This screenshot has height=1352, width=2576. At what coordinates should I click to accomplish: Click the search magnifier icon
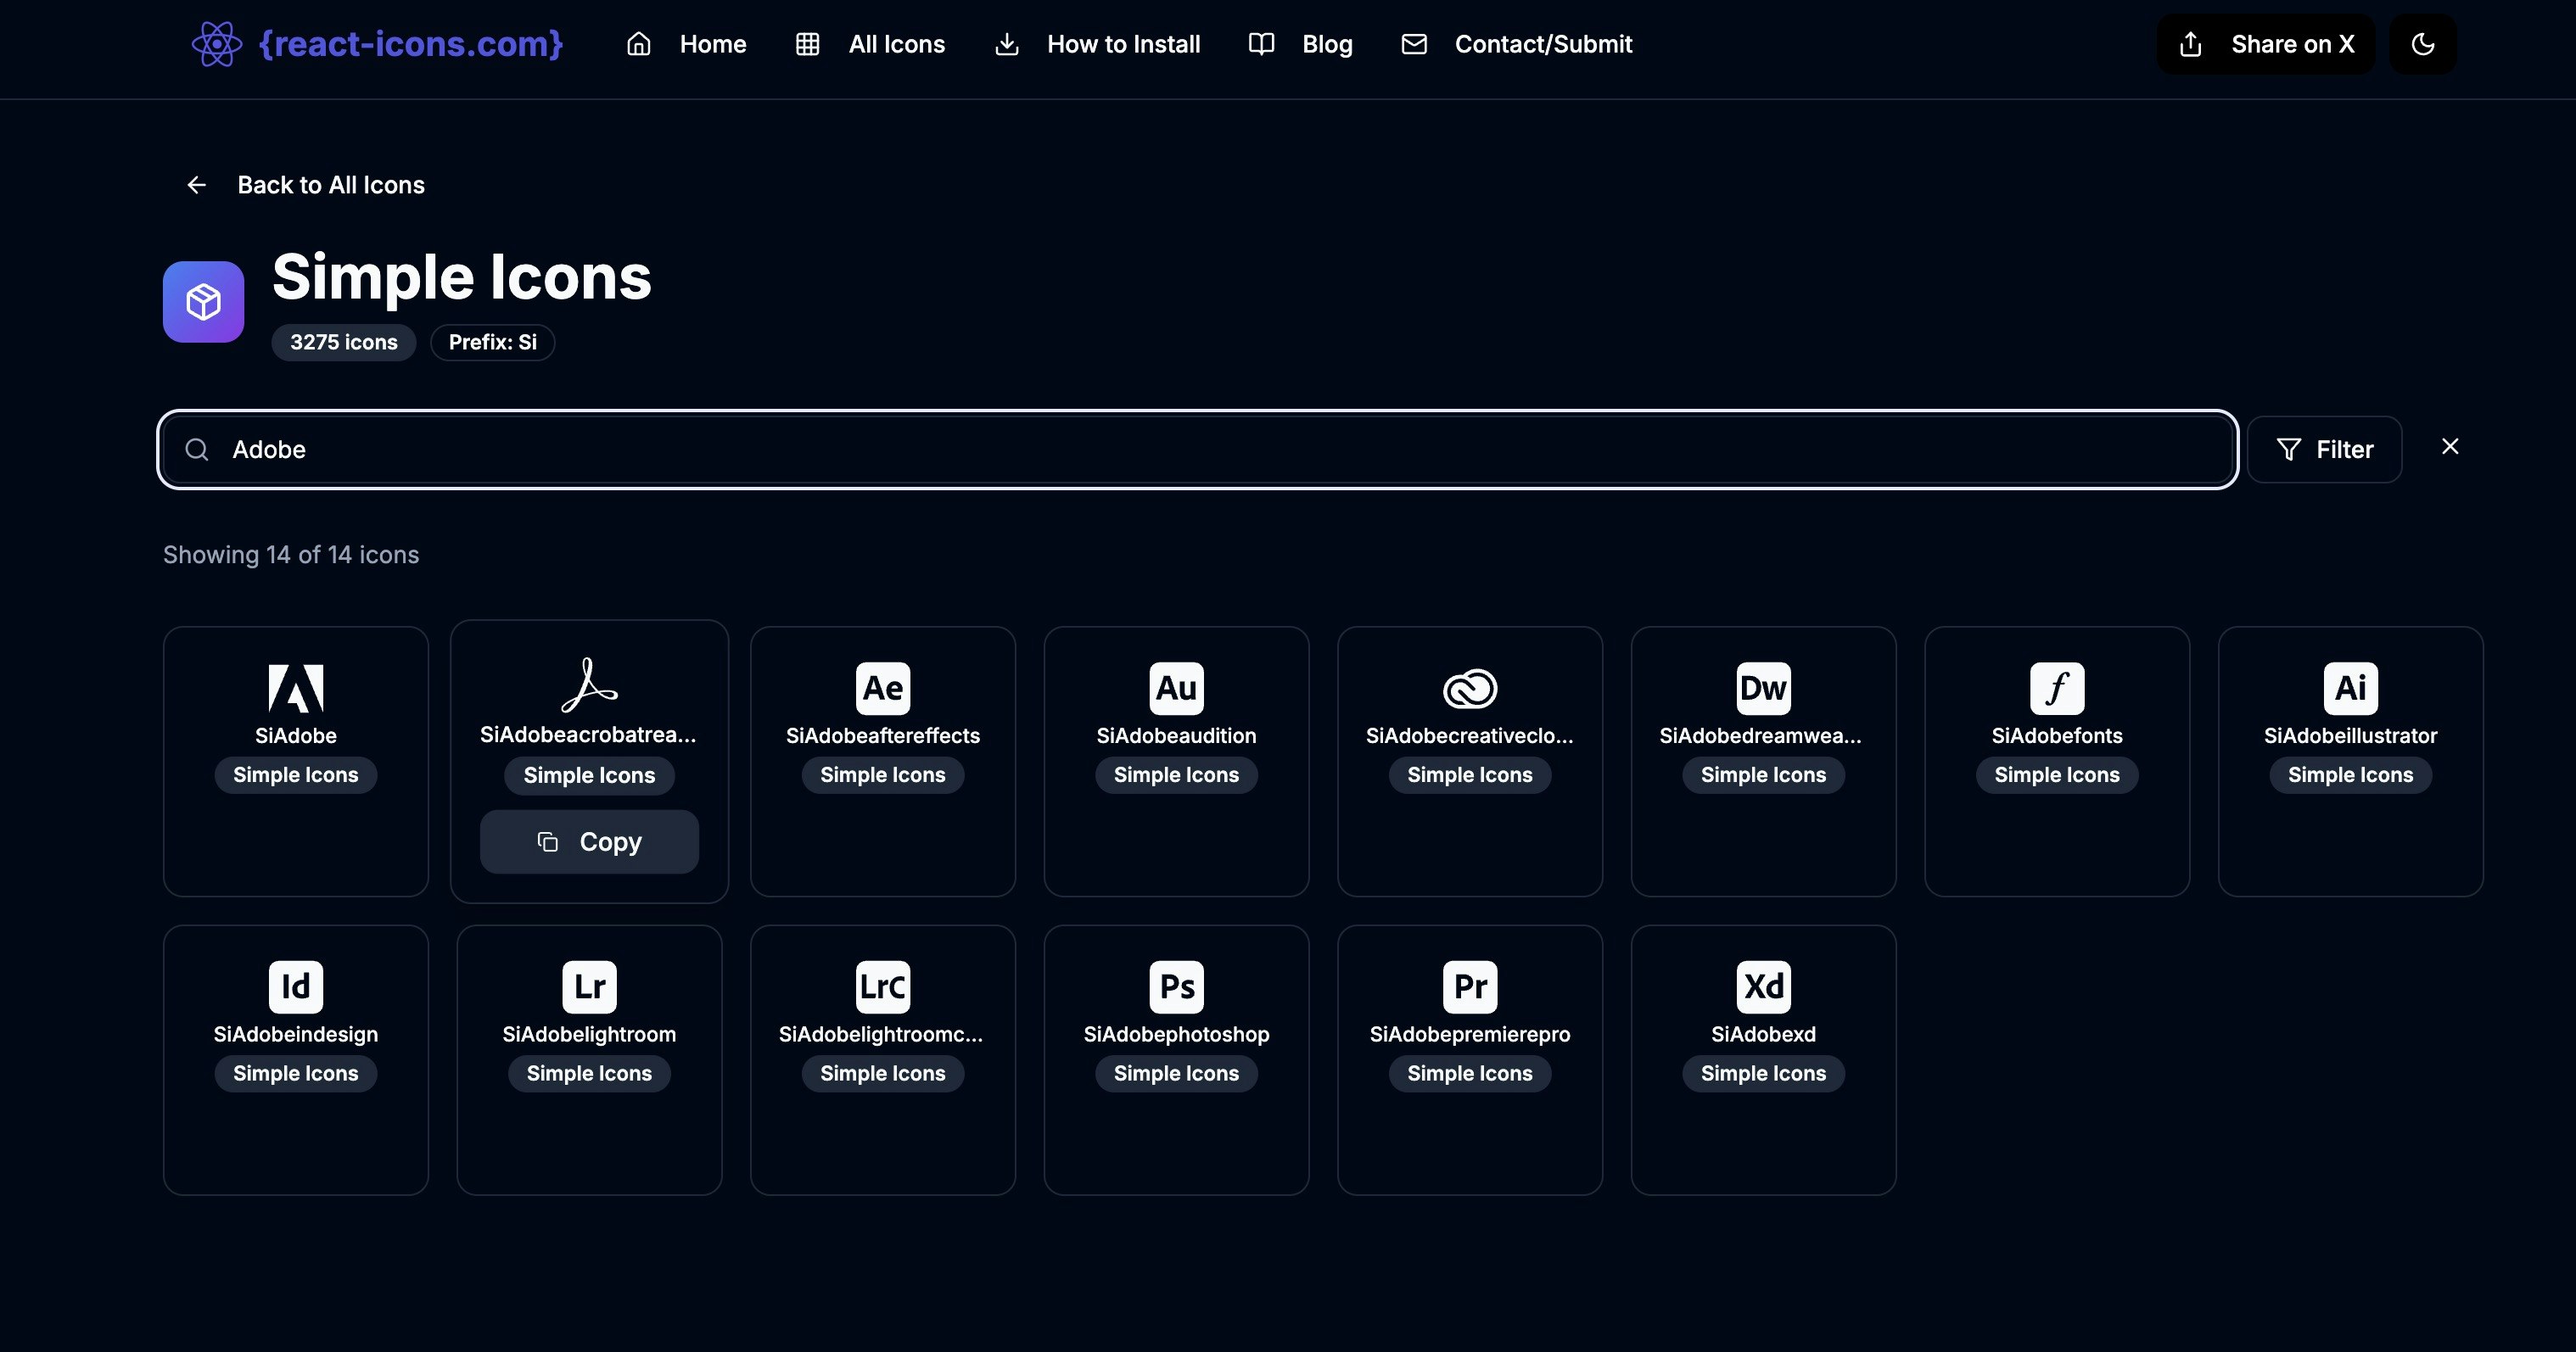coord(197,450)
